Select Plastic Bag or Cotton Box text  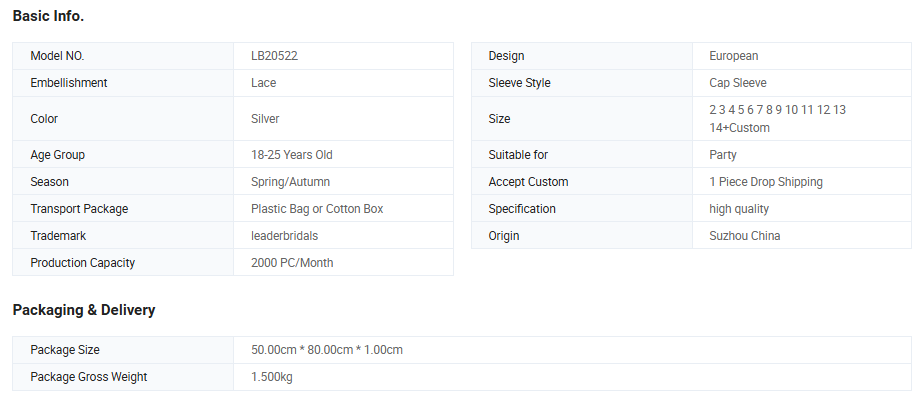point(317,209)
